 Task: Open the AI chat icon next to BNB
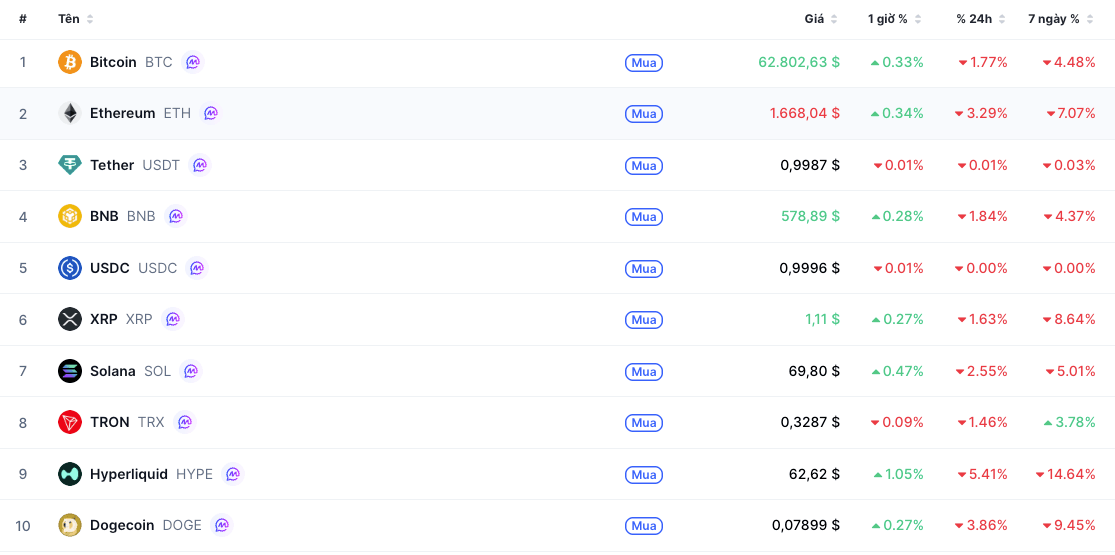click(x=175, y=216)
